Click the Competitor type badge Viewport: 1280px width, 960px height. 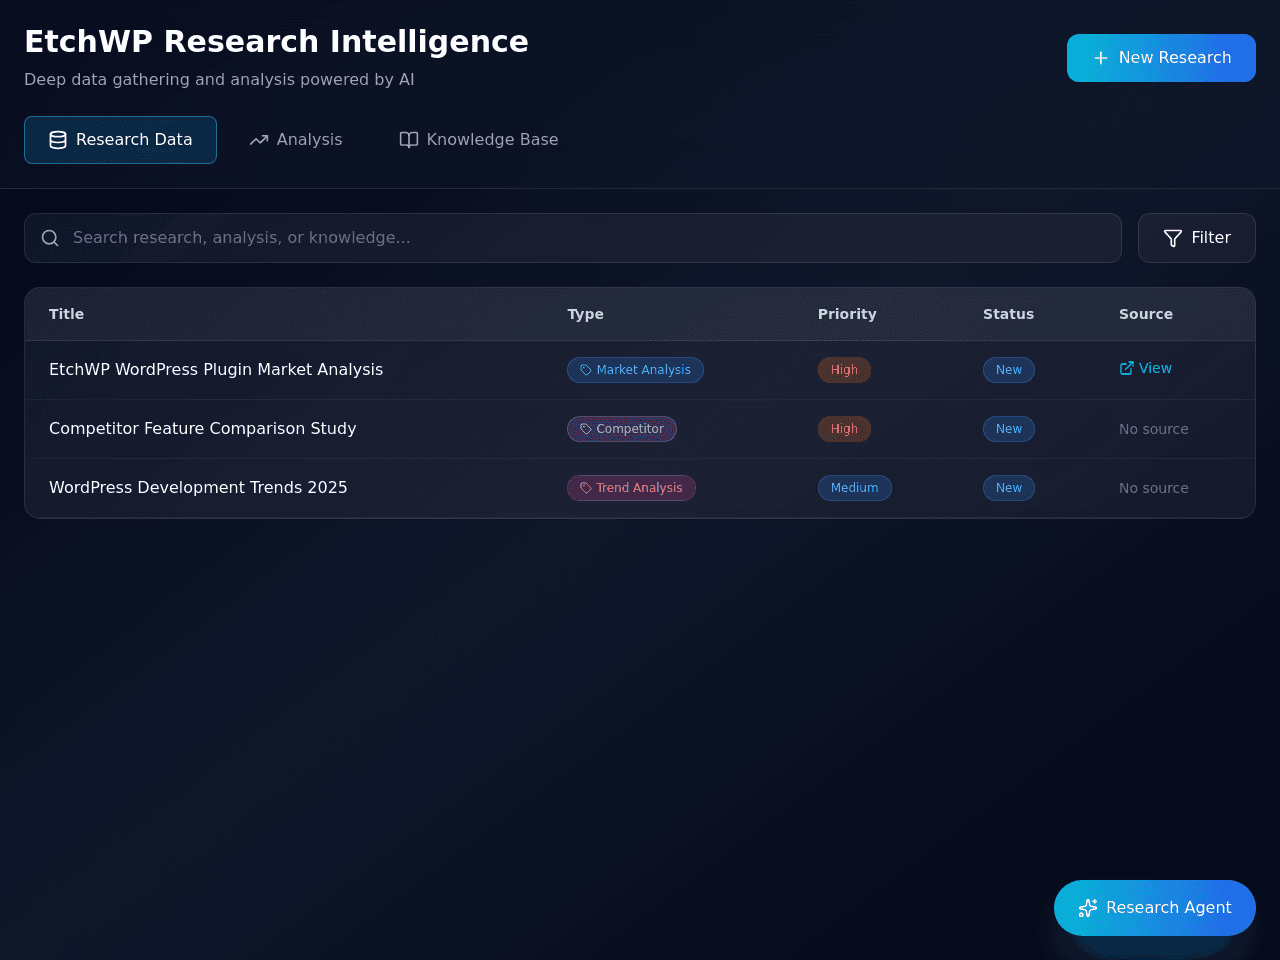(622, 429)
